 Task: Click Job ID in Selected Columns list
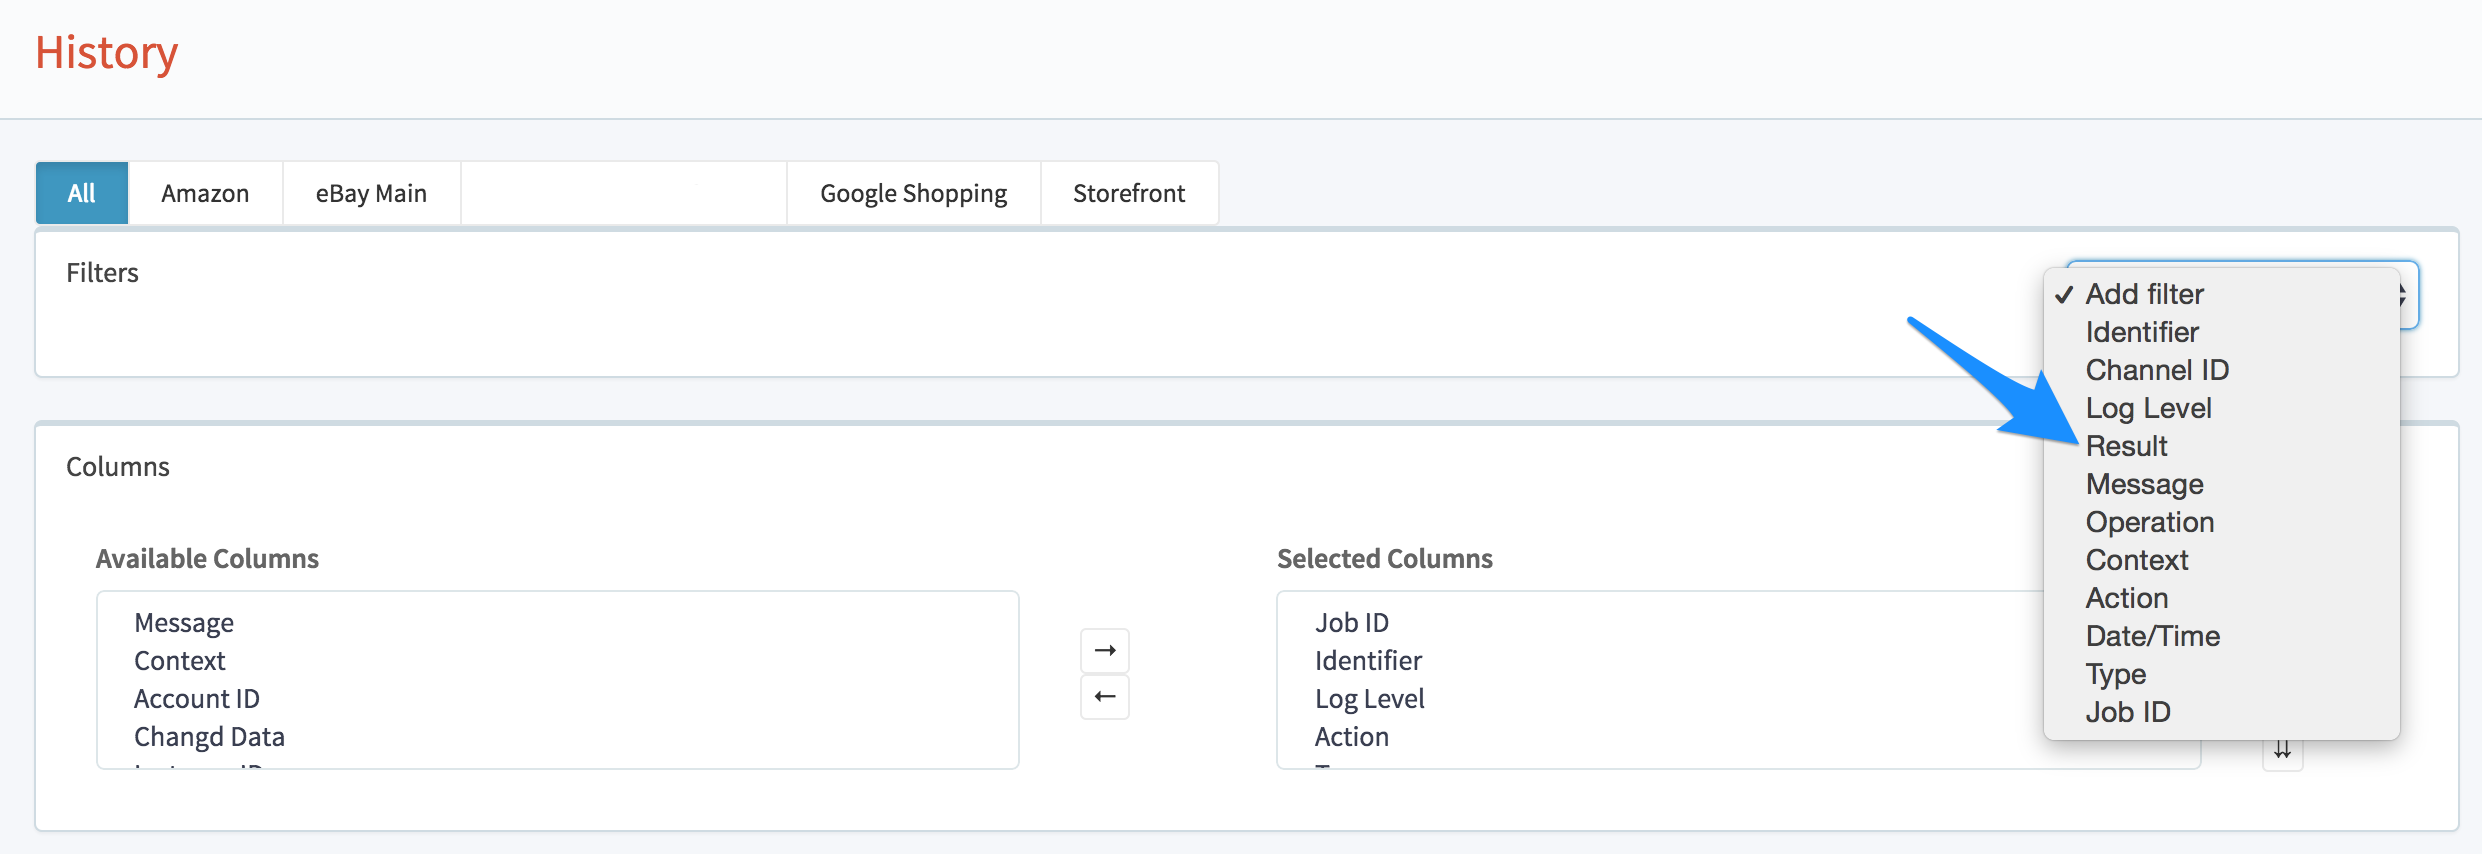point(1351,623)
